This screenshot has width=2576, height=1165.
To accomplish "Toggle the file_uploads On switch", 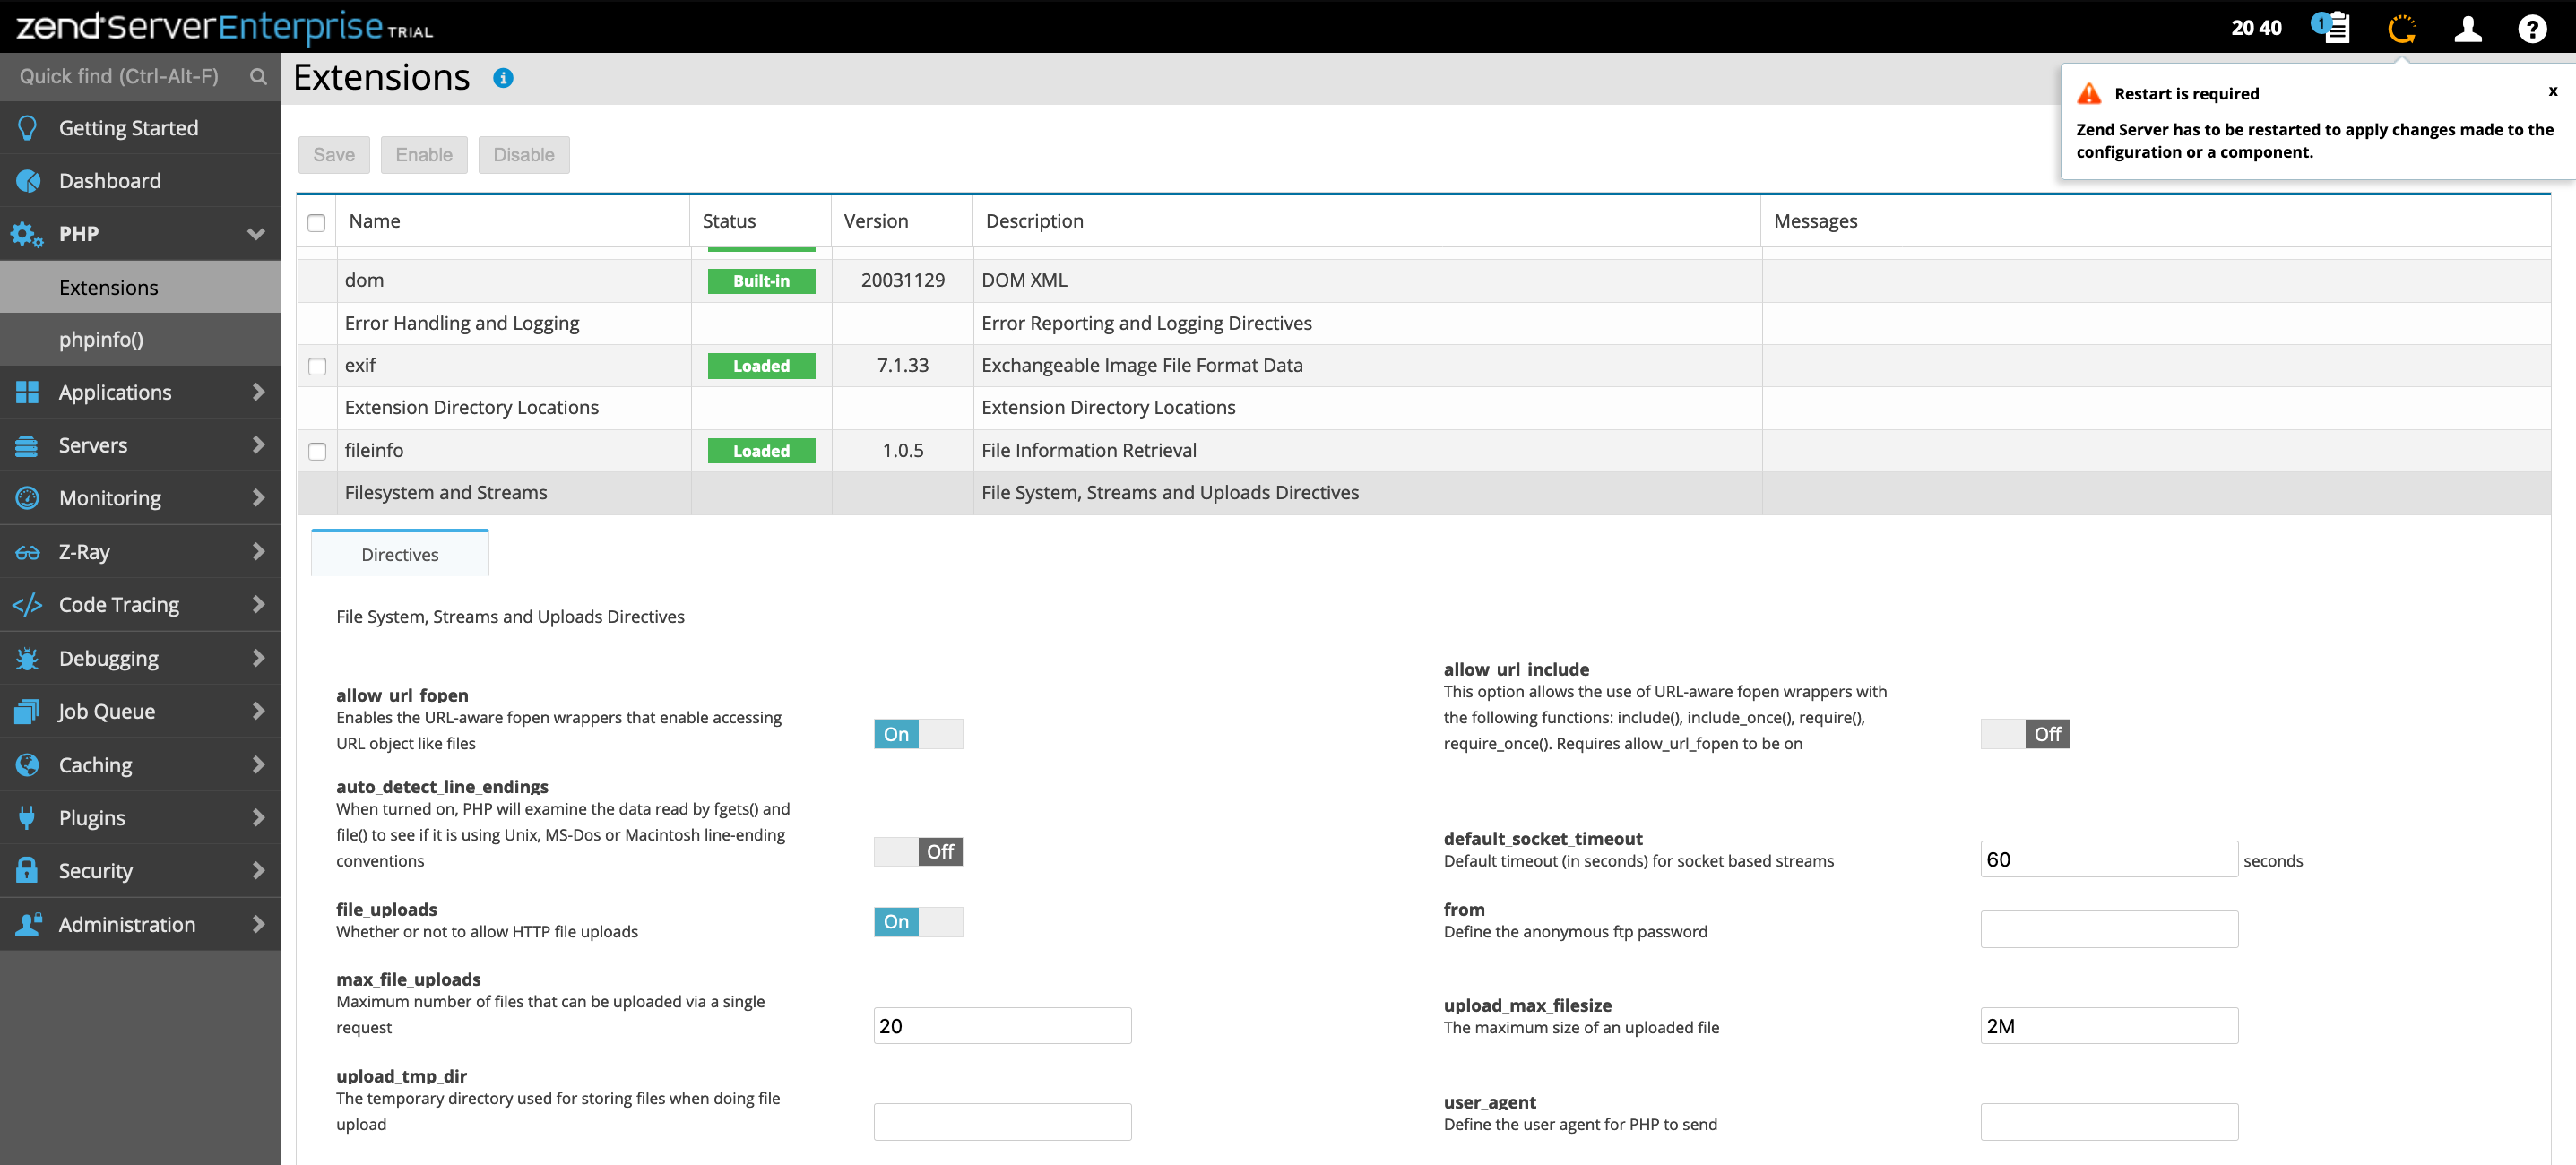I will [x=917, y=921].
